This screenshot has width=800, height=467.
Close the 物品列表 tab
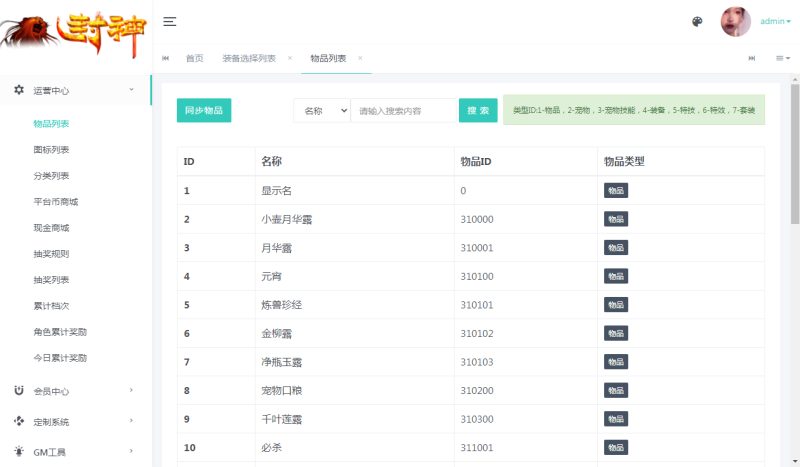pyautogui.click(x=360, y=58)
